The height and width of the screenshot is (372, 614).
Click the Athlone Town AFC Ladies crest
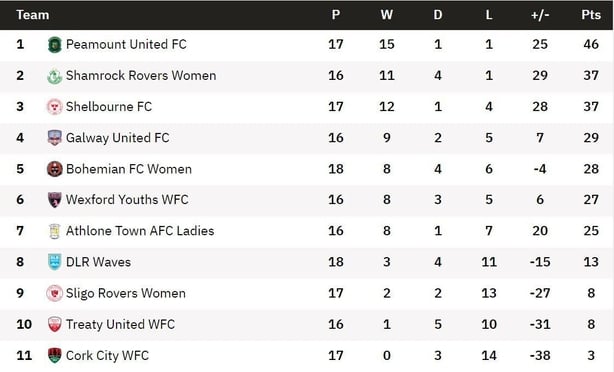(x=54, y=231)
